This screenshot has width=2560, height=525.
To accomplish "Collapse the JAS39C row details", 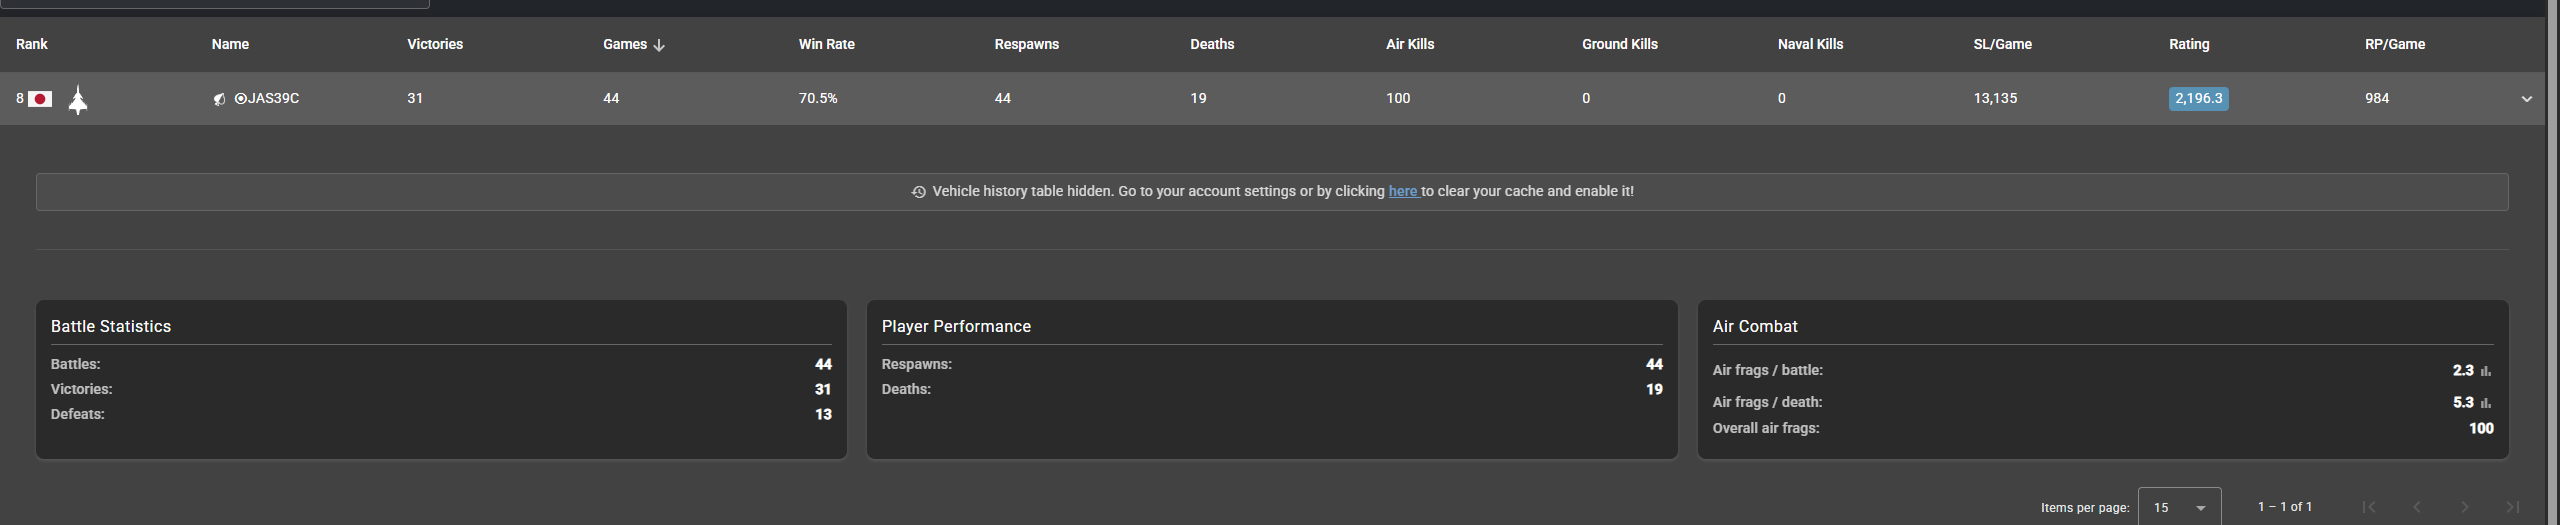I will tap(2527, 99).
